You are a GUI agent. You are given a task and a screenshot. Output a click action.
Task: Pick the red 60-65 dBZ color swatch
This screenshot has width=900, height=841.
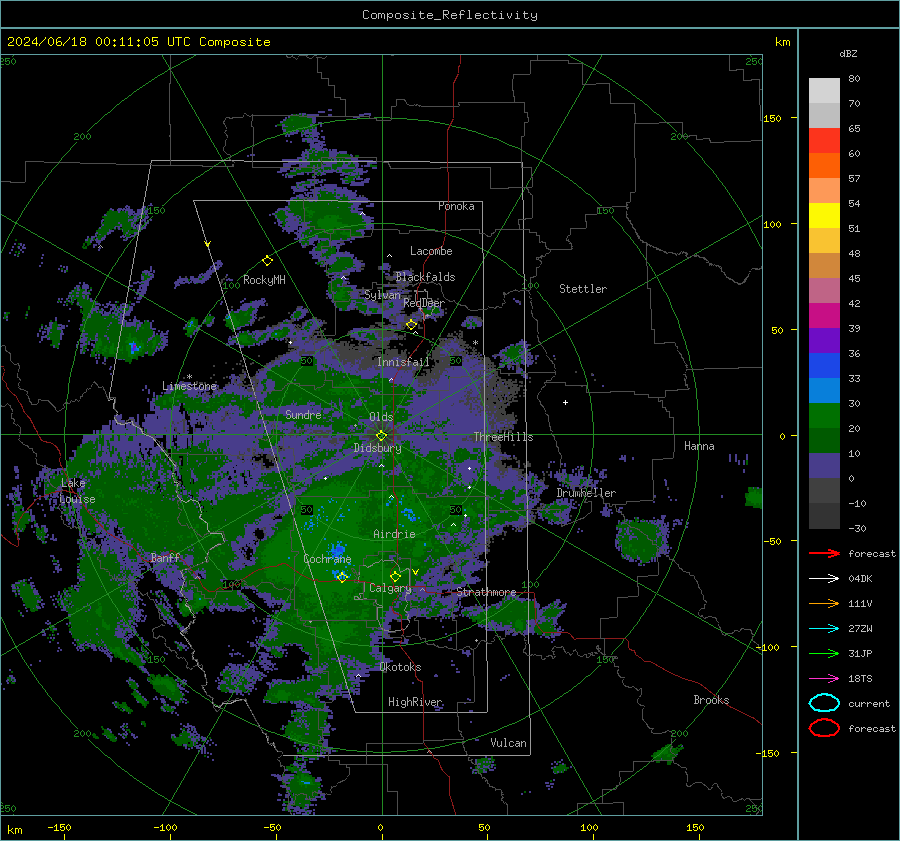(824, 141)
